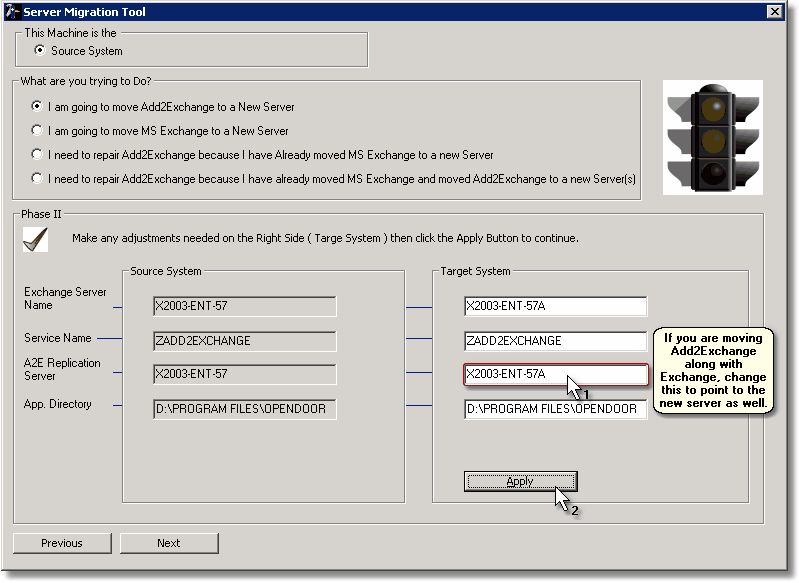799x583 pixels.
Task: Click the Source Service Name ZADD2EXCHANGE field
Action: click(x=245, y=341)
